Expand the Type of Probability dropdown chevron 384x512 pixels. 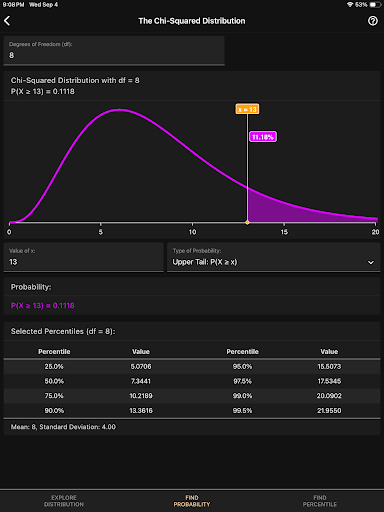tap(371, 262)
